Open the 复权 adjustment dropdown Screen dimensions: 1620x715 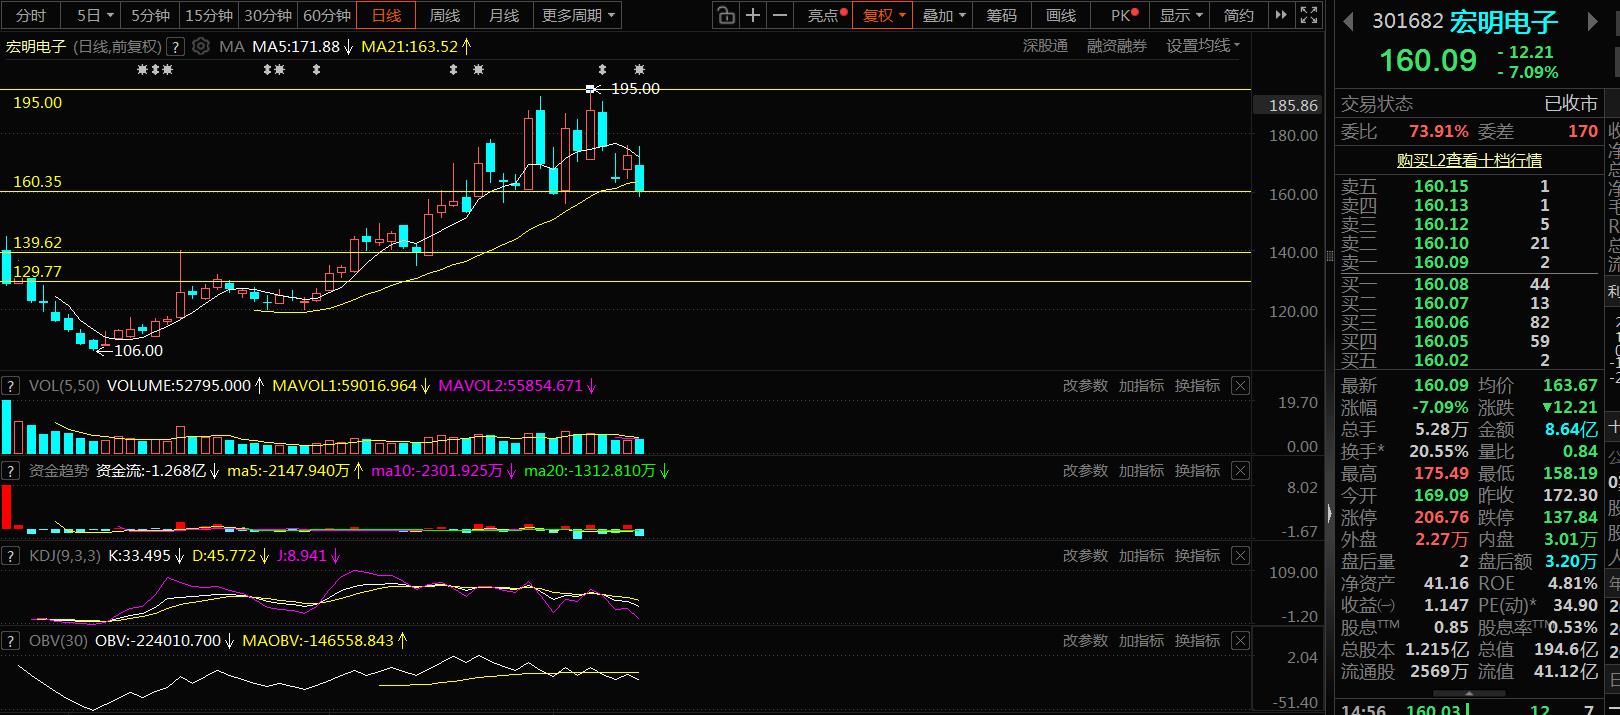click(x=883, y=15)
